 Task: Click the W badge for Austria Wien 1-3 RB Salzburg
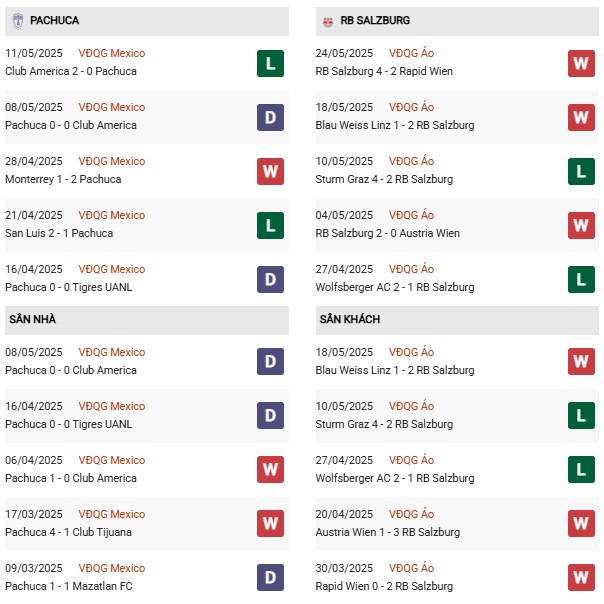pos(581,524)
